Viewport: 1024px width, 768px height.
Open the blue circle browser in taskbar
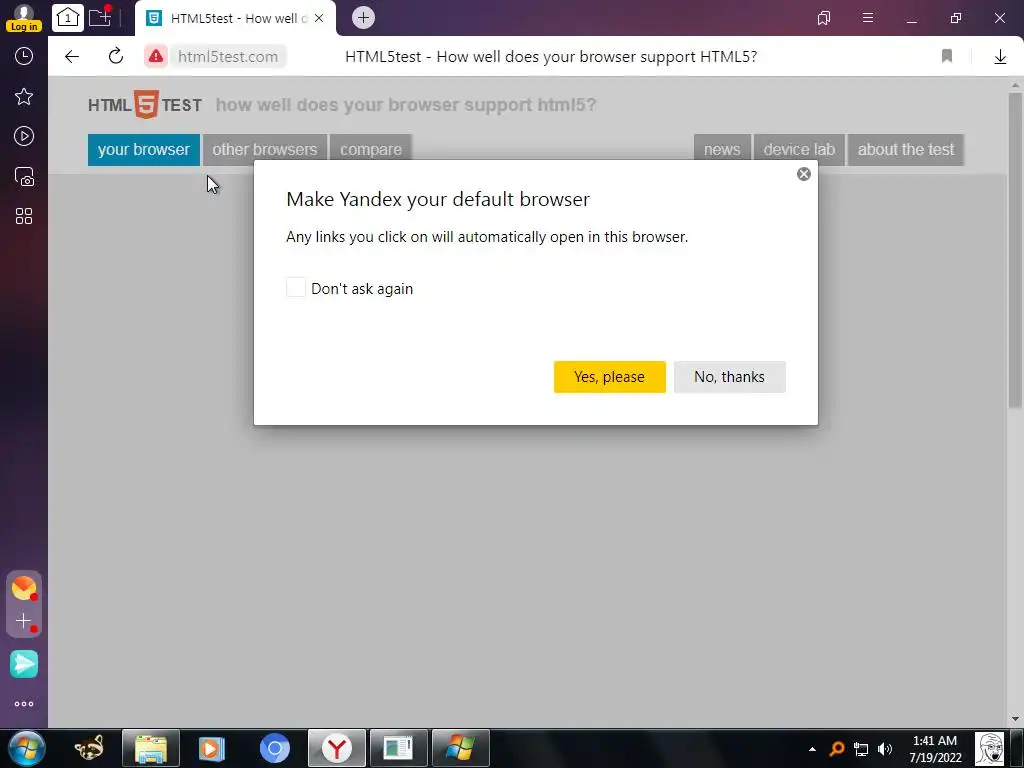tap(274, 748)
